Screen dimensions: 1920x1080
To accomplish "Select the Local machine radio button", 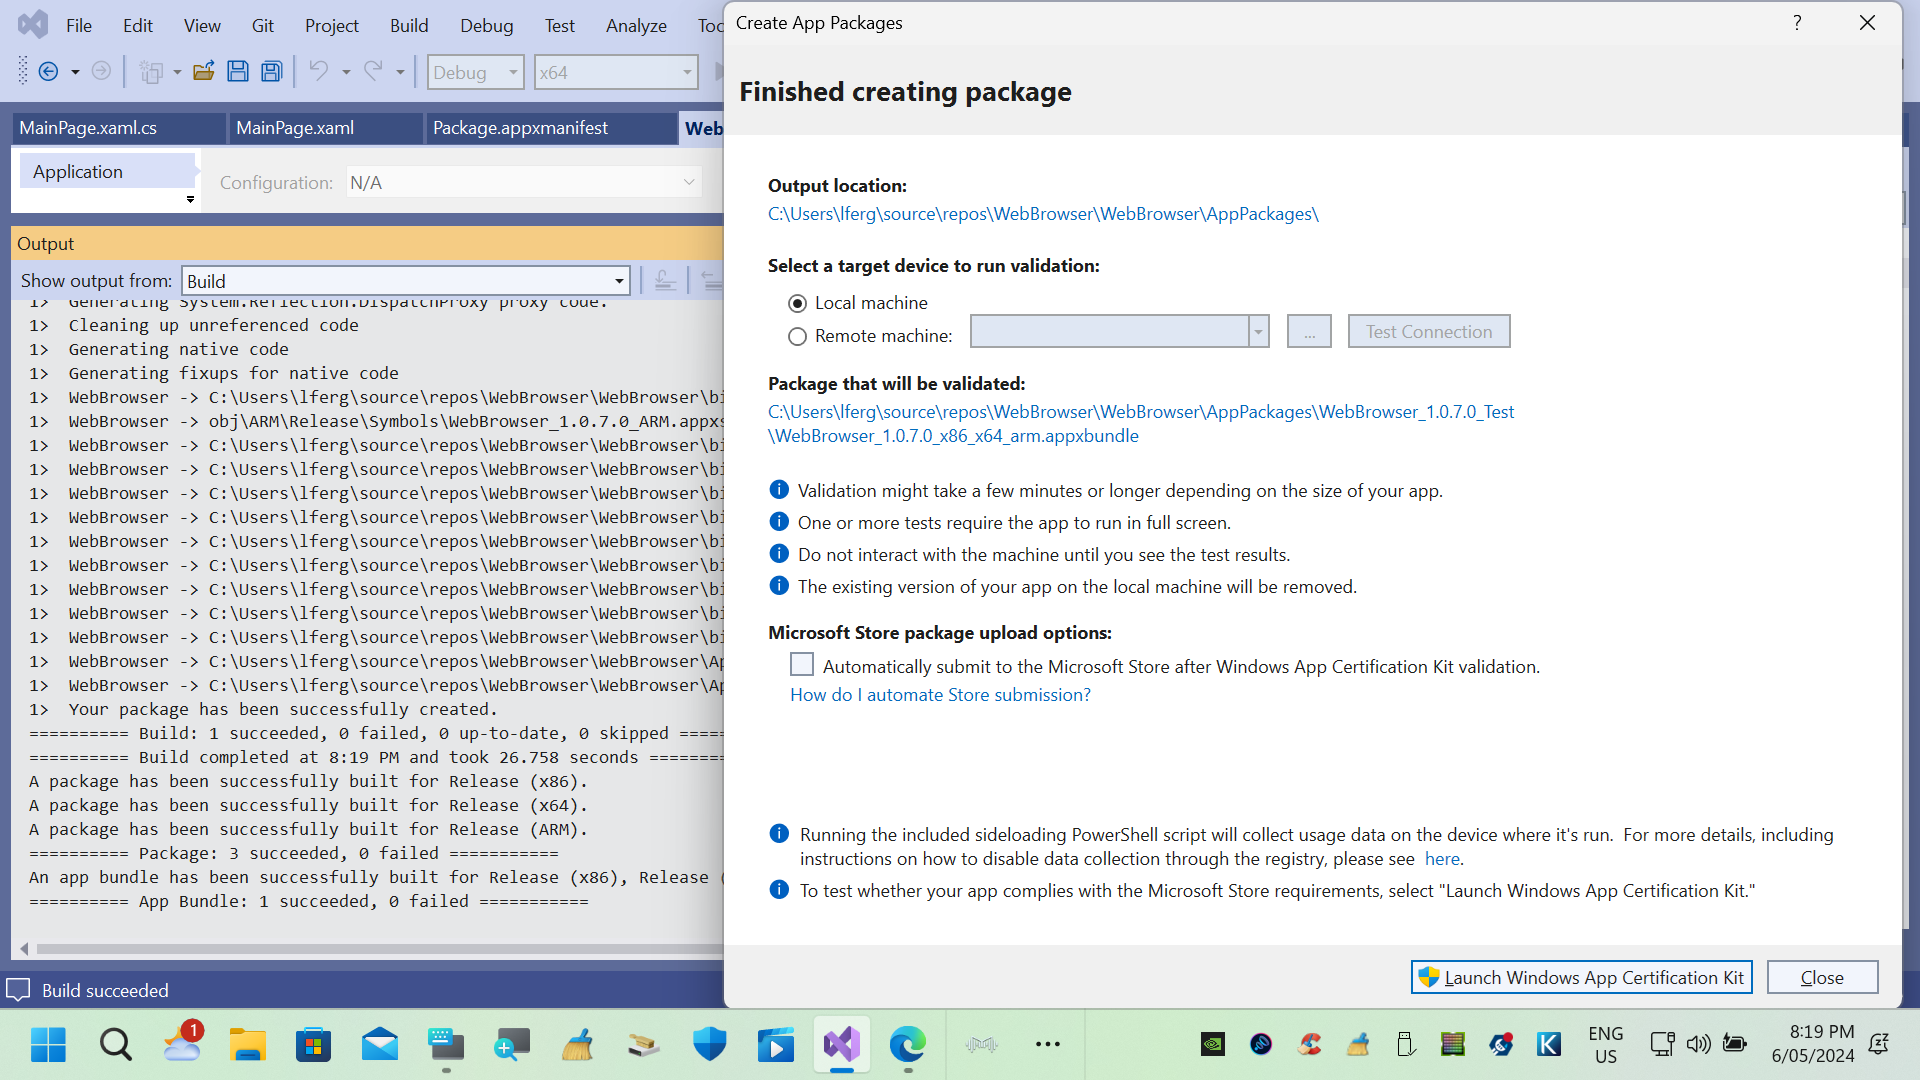I will (x=797, y=302).
